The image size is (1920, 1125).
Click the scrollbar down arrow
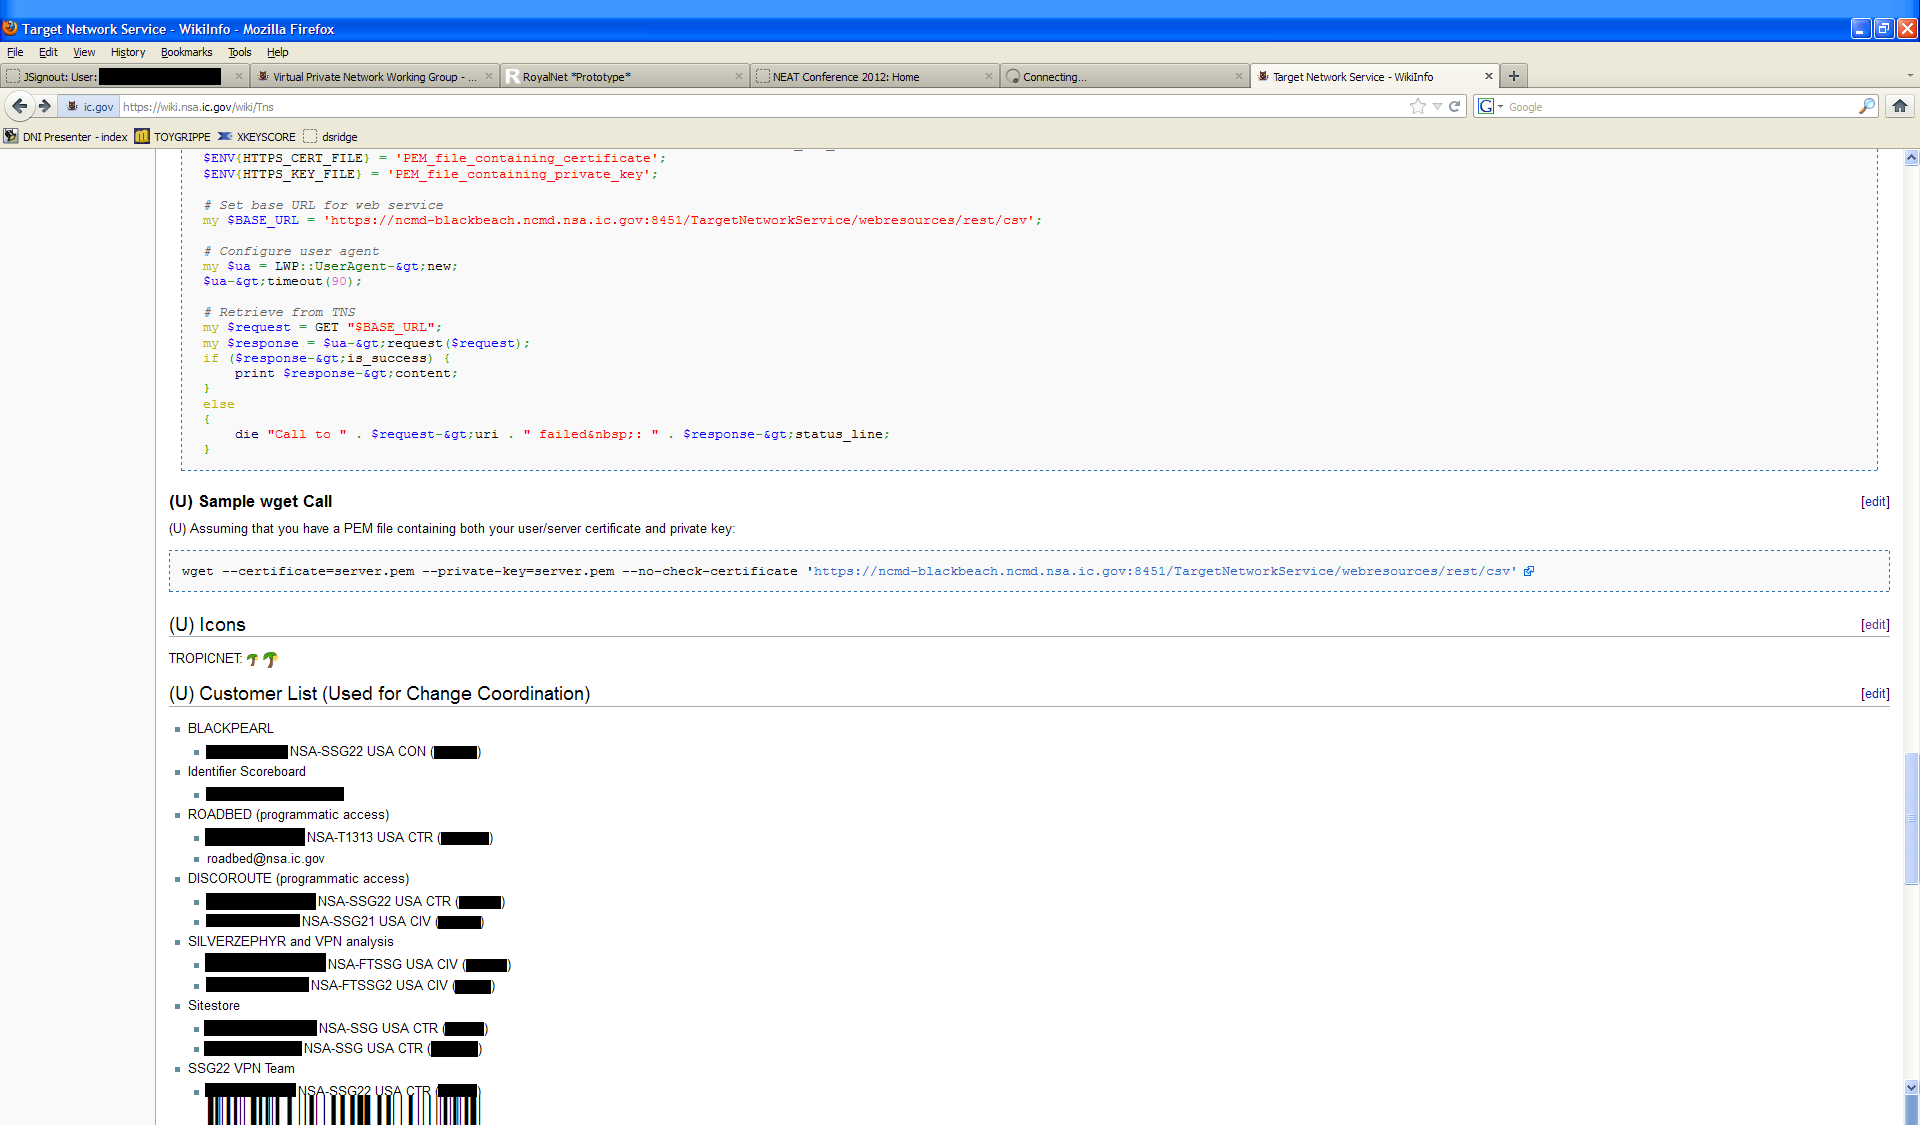[1911, 1087]
